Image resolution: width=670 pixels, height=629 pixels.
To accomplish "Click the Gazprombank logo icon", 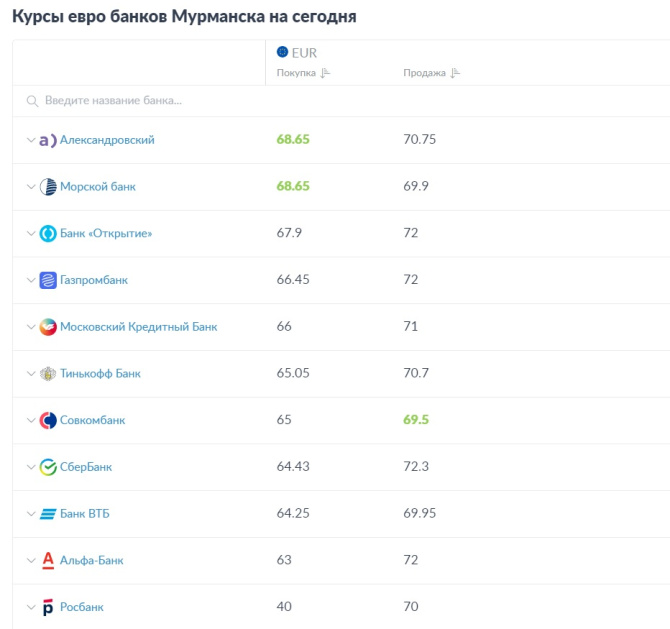I will tap(48, 280).
